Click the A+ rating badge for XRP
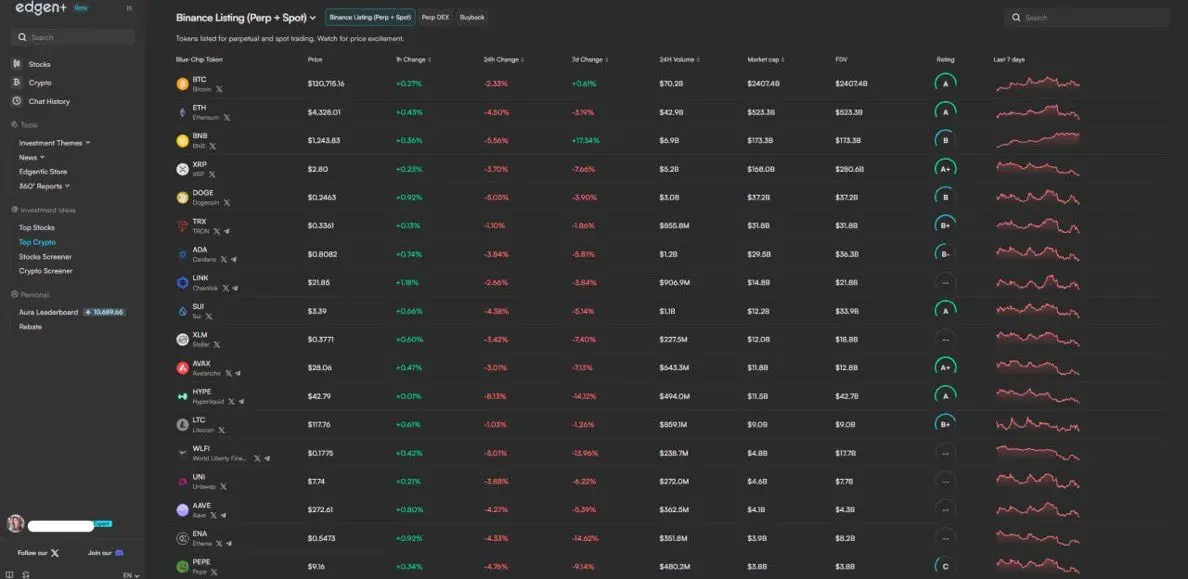 point(945,169)
